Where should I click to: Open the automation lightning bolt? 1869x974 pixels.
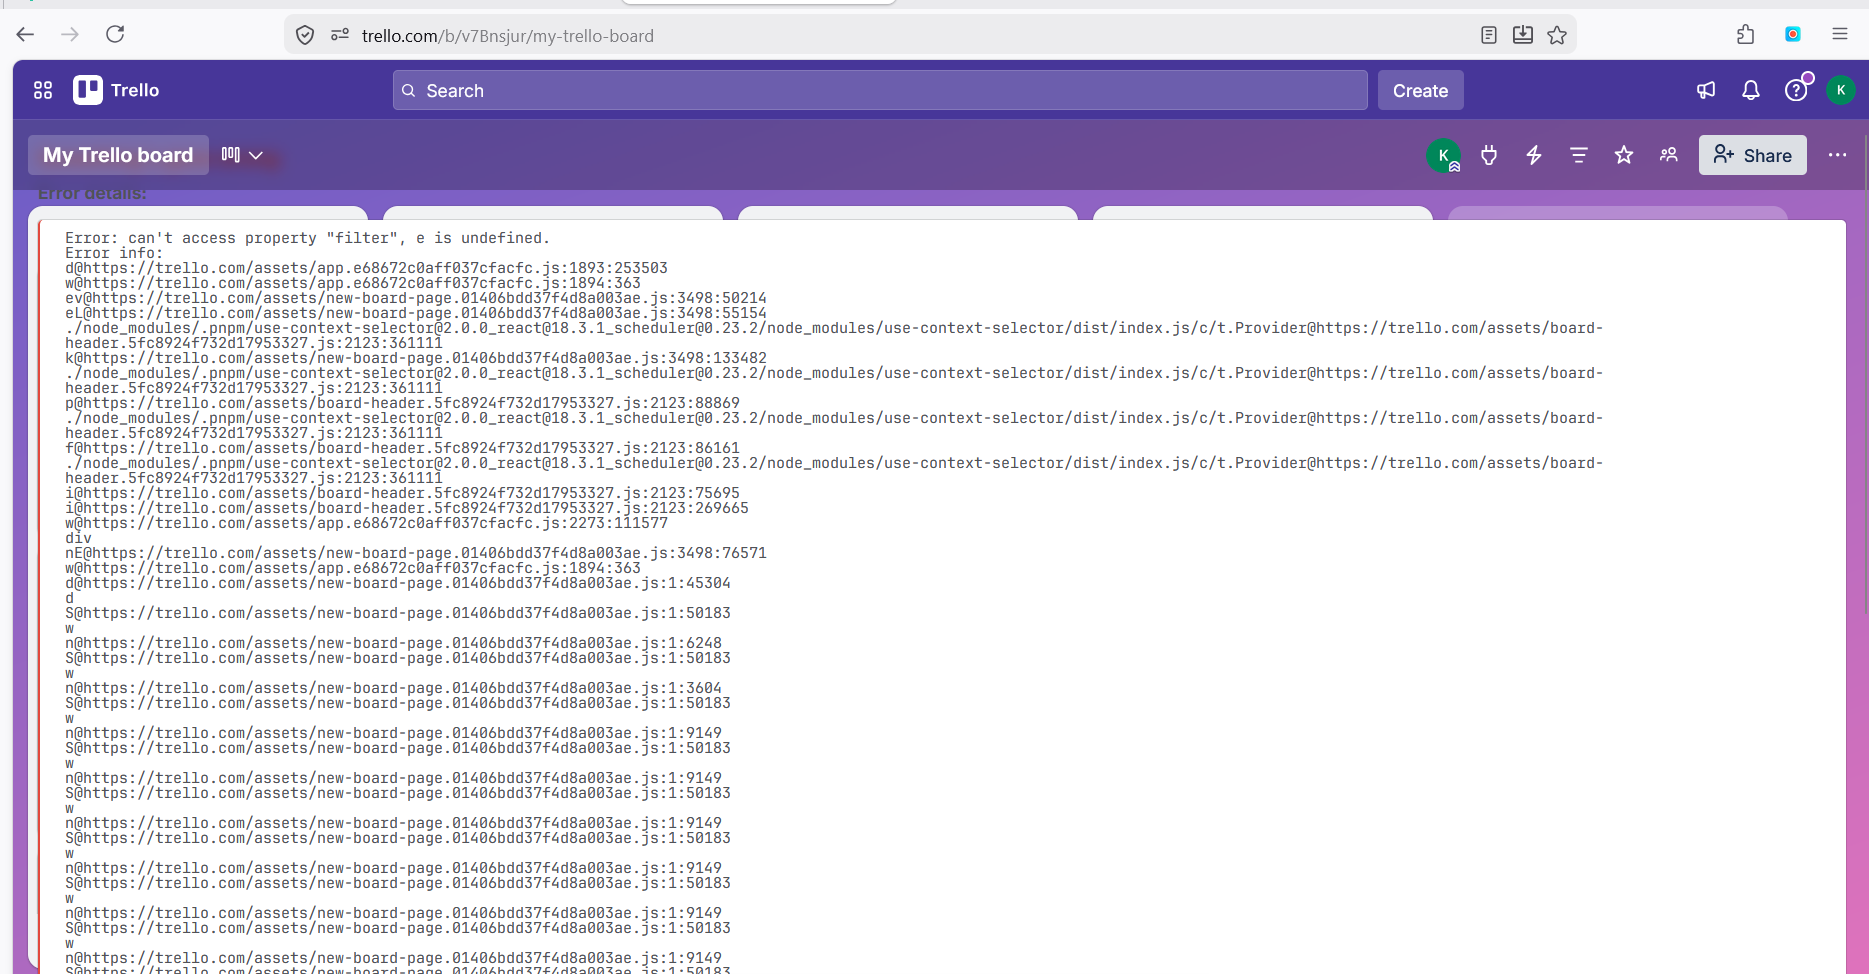[1534, 155]
